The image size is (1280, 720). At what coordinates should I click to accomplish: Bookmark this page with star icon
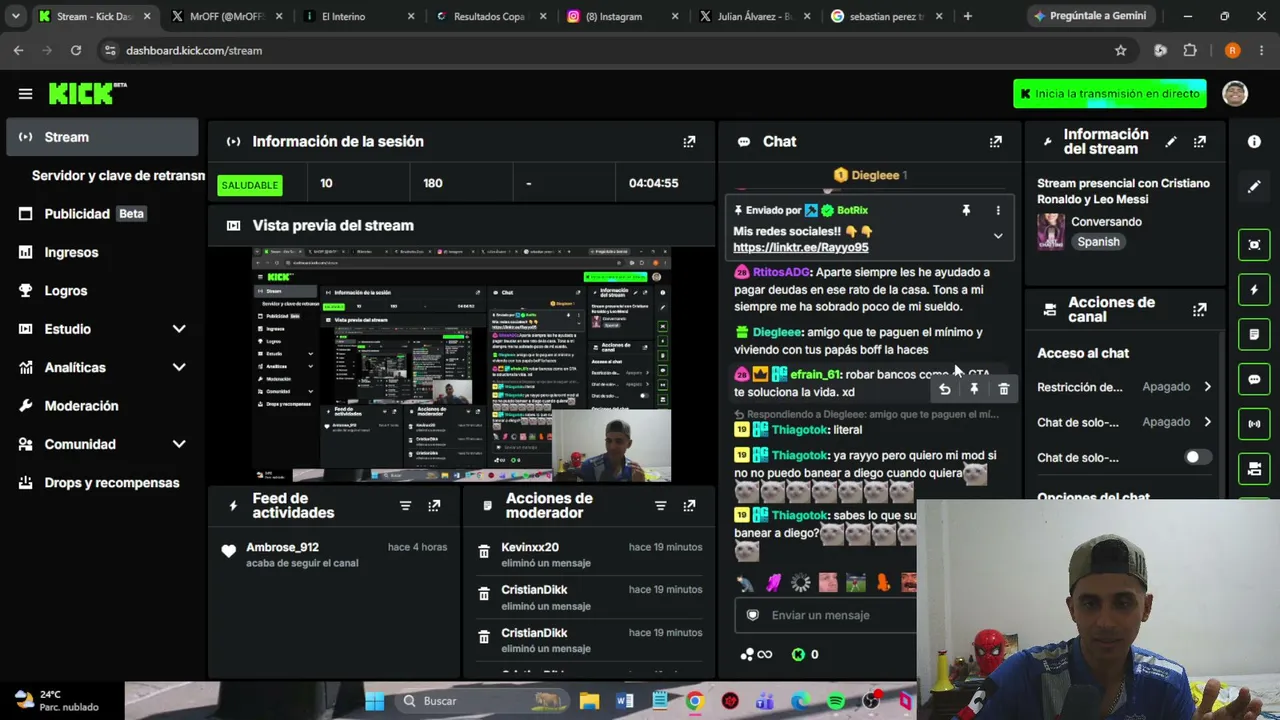click(x=1121, y=50)
